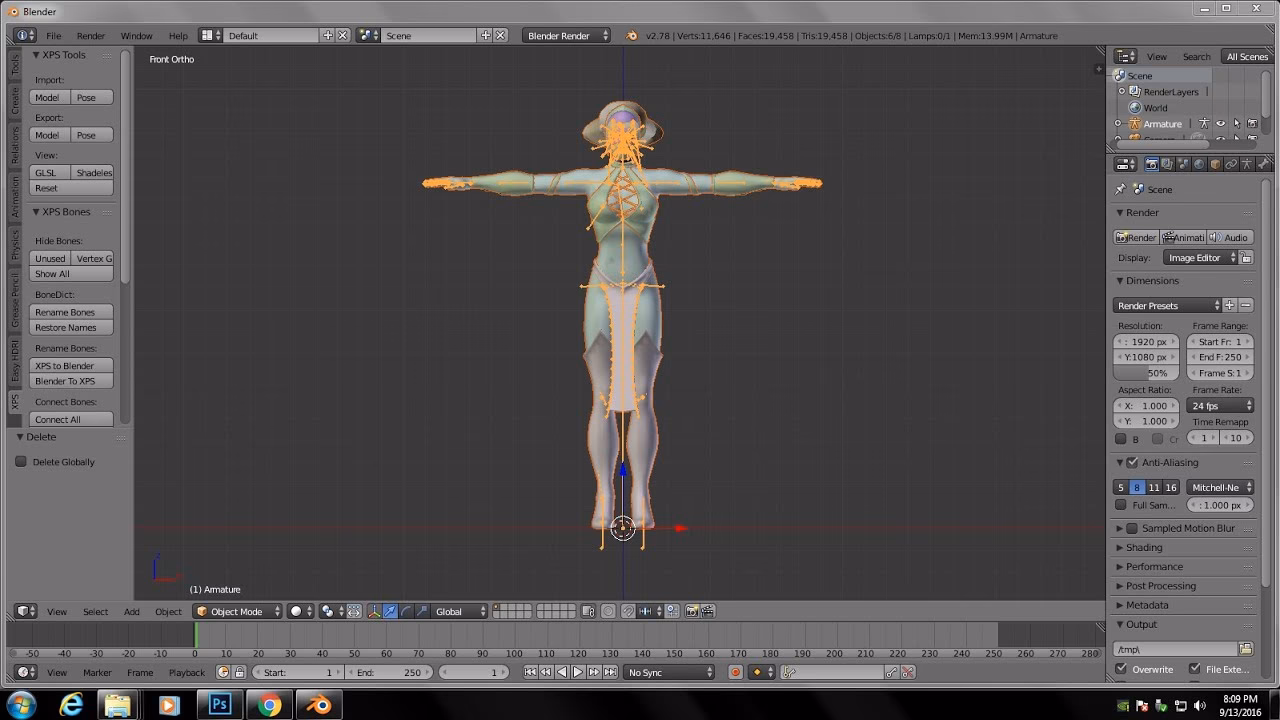
Task: Click the Export Pose button
Action: tap(92, 135)
